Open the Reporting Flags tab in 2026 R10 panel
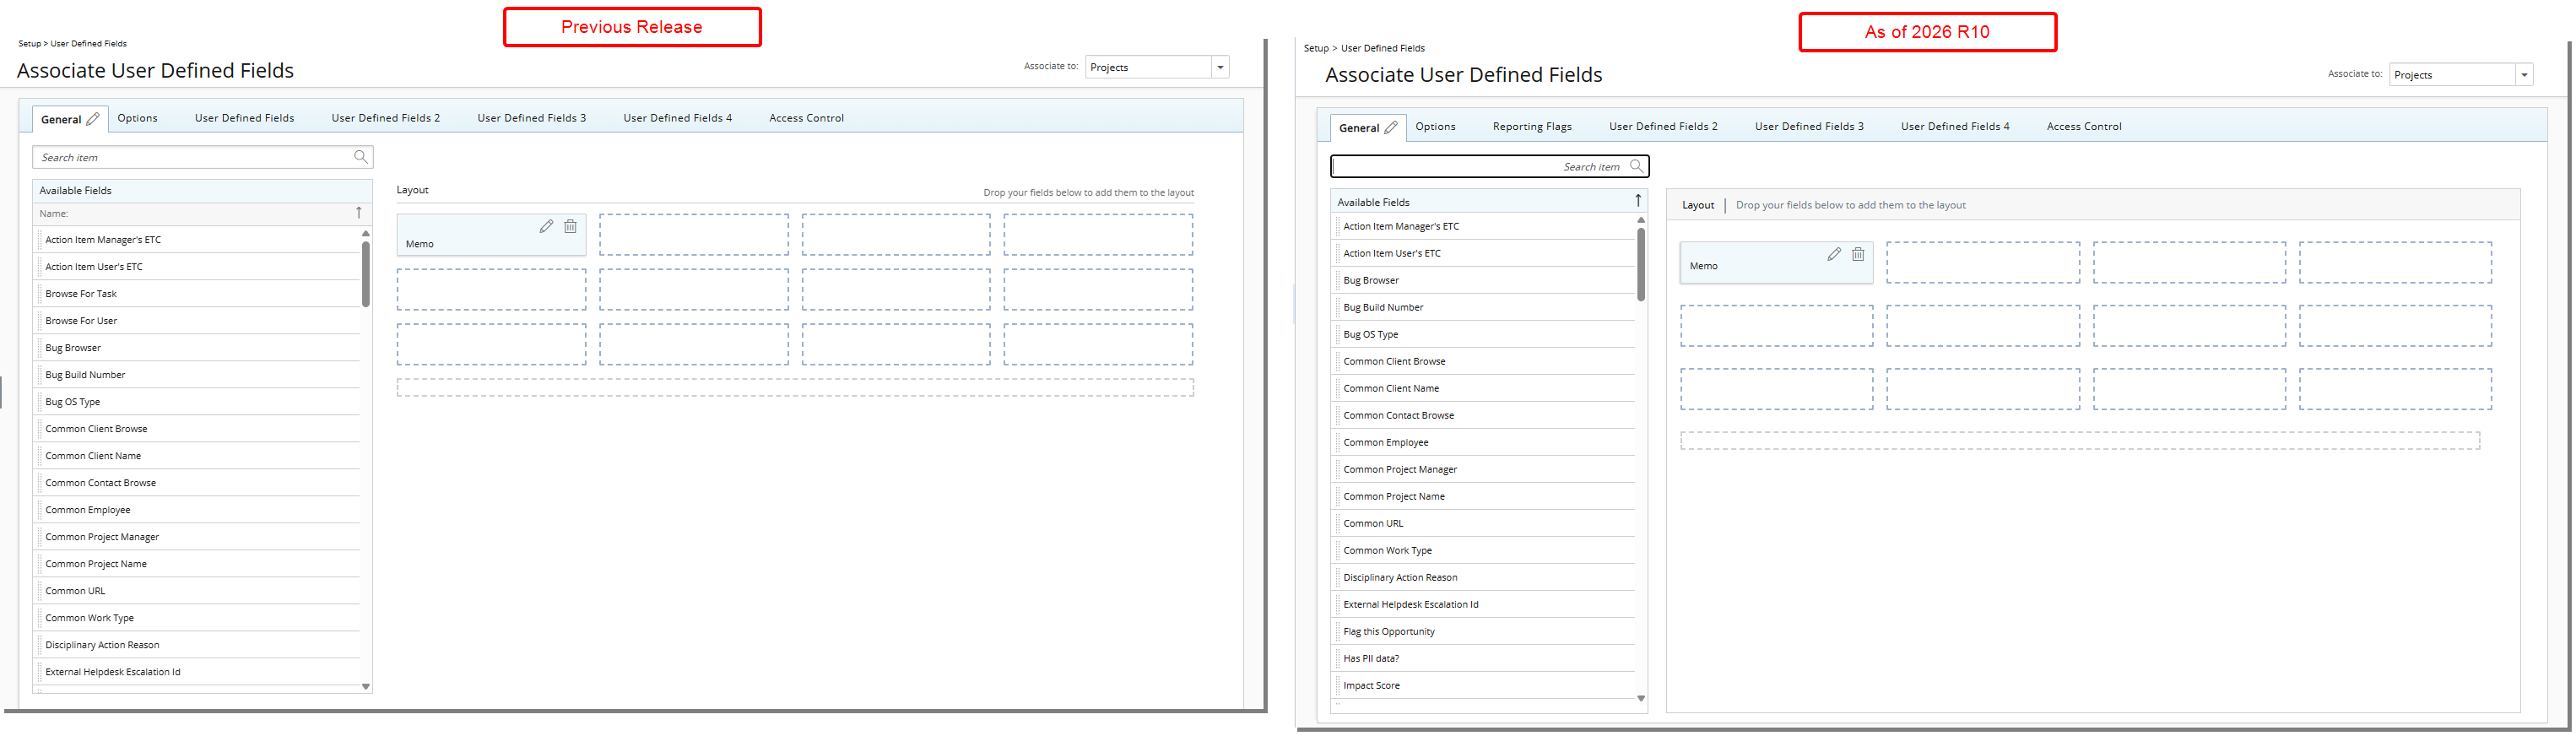 (x=1532, y=126)
